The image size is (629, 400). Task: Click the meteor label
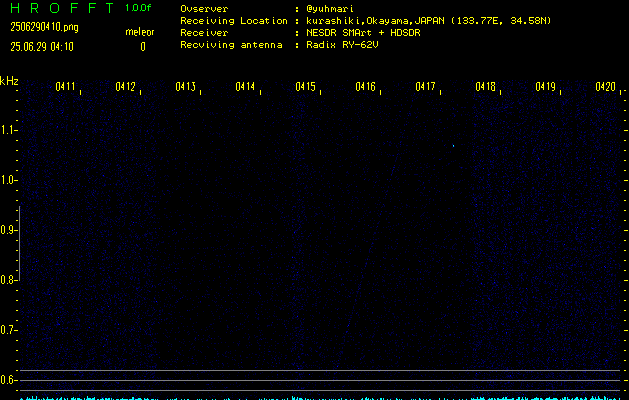point(140,32)
